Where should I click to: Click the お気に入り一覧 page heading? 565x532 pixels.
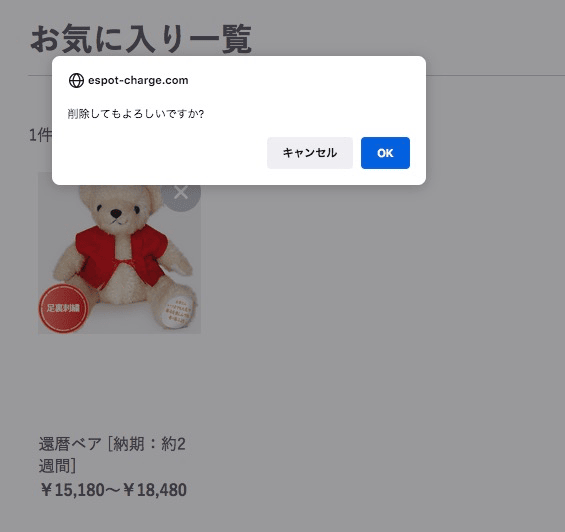click(141, 39)
